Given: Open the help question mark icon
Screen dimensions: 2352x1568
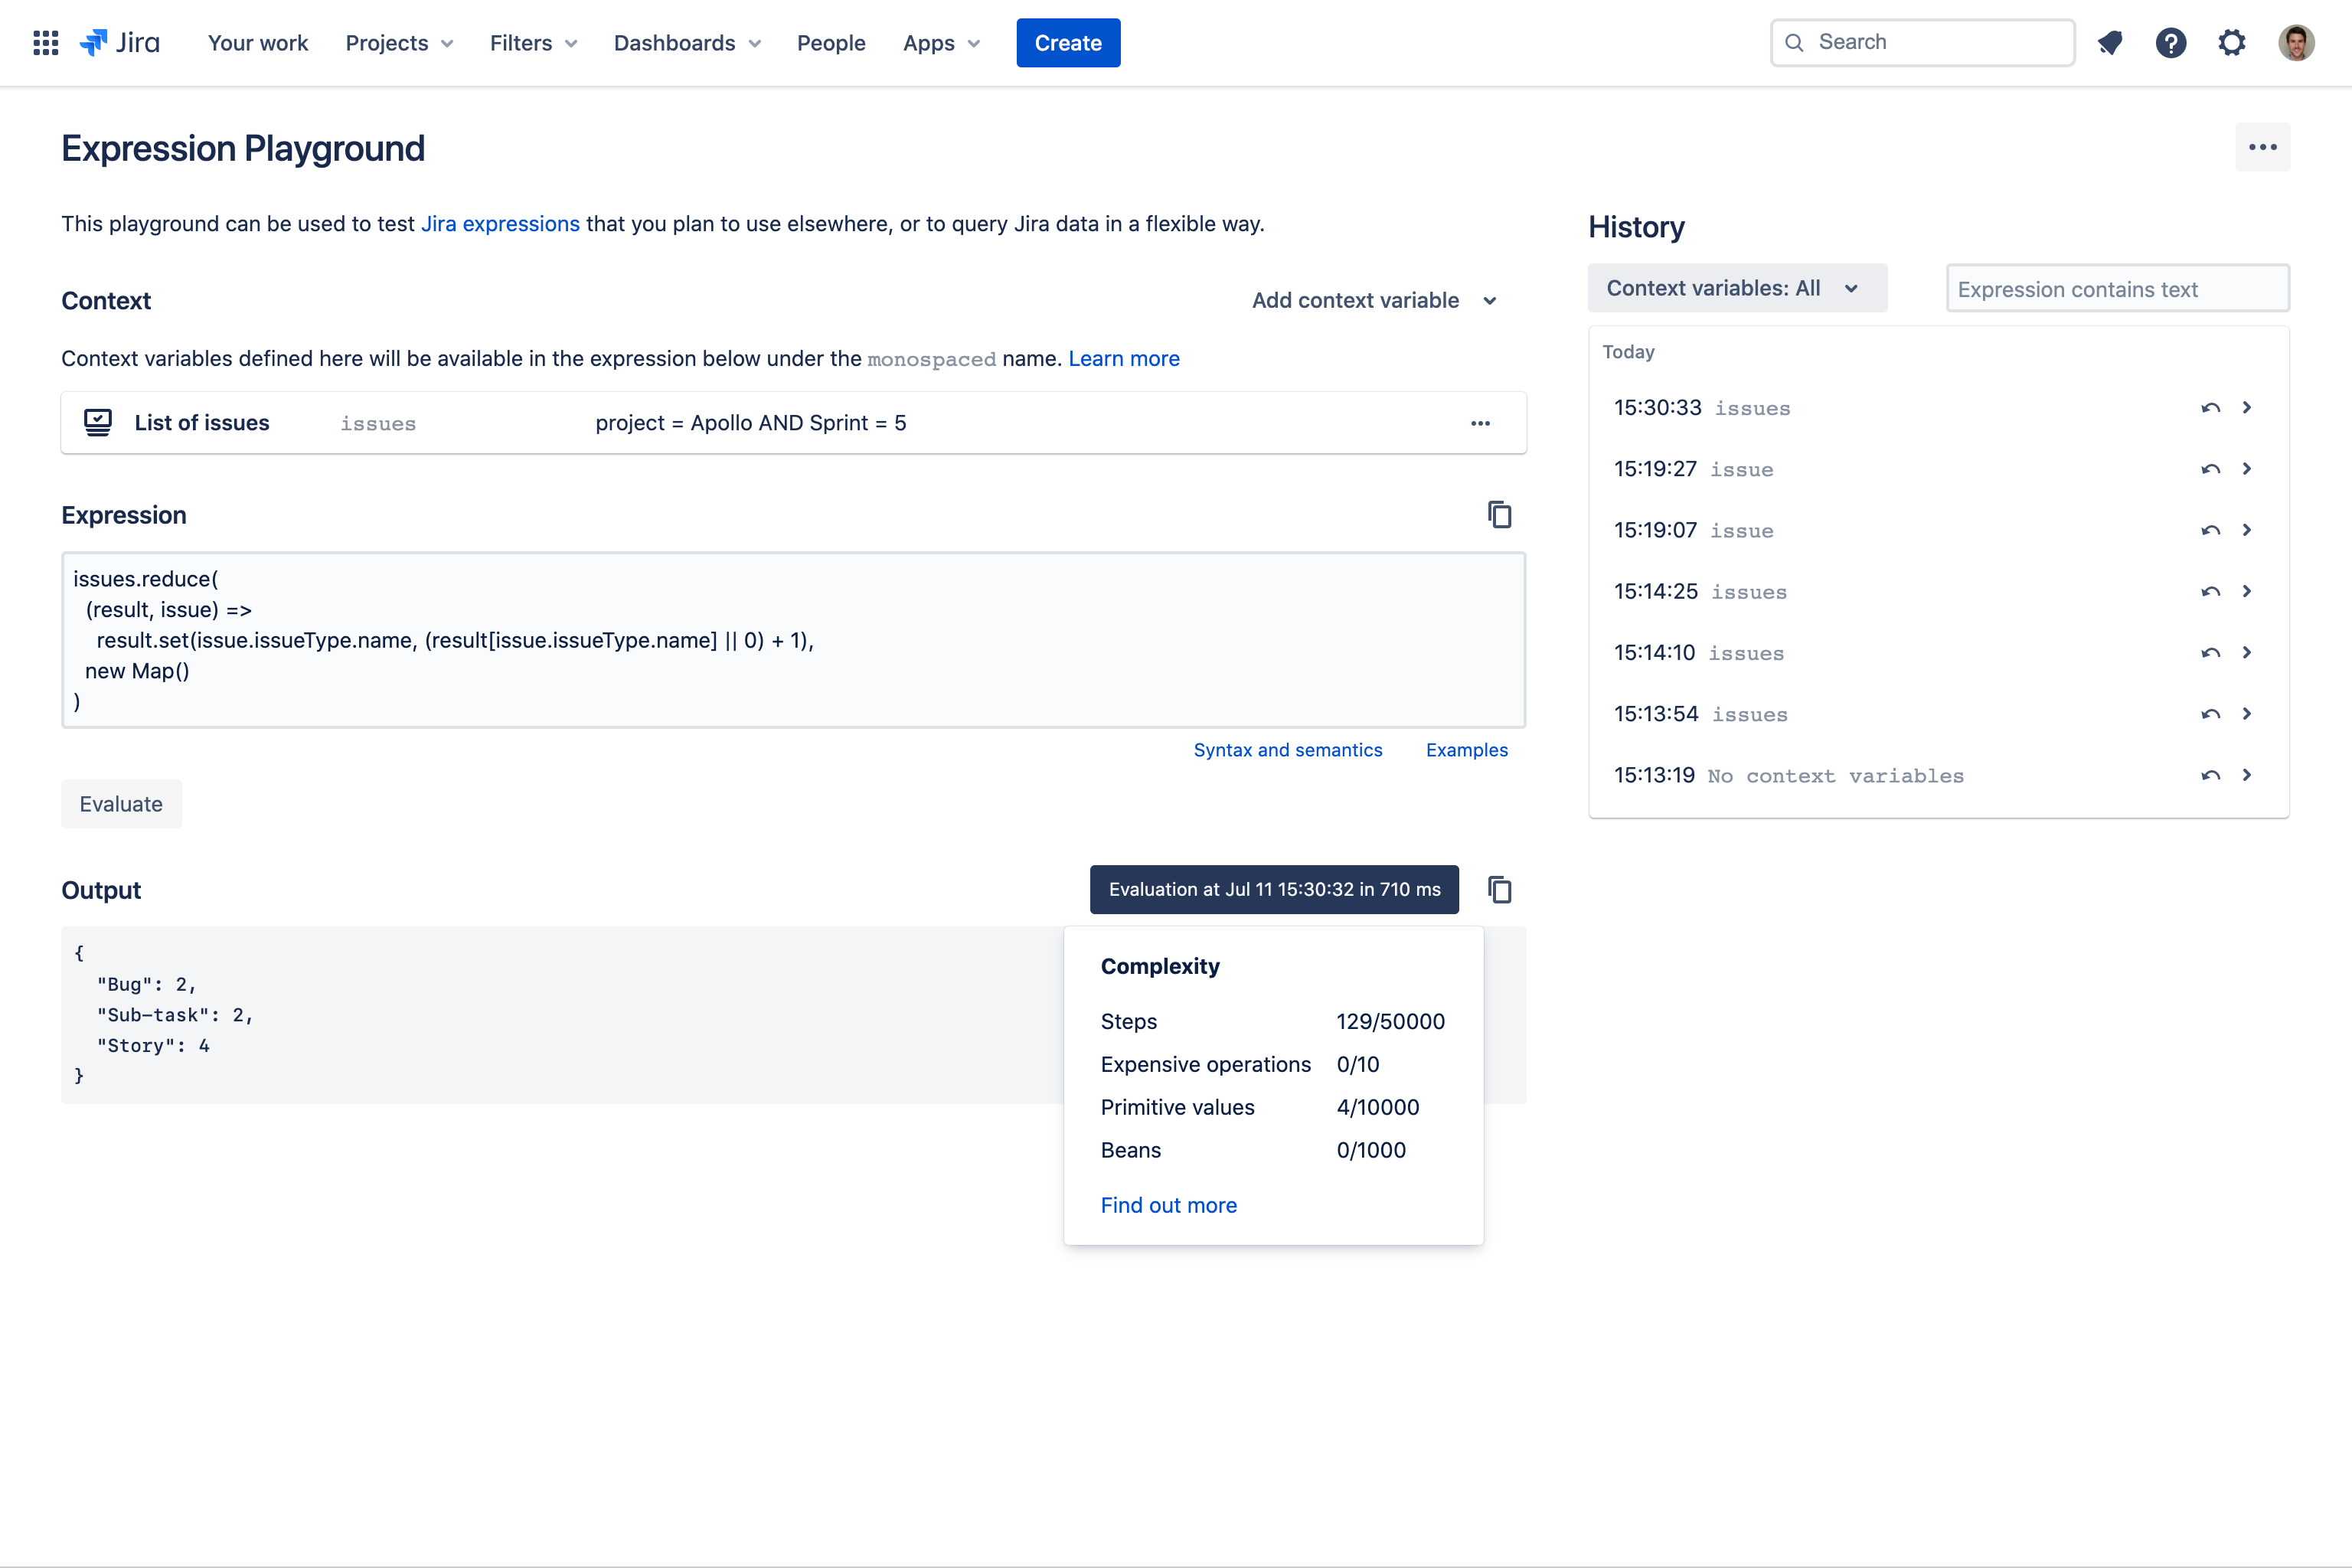Looking at the screenshot, I should coord(2170,43).
